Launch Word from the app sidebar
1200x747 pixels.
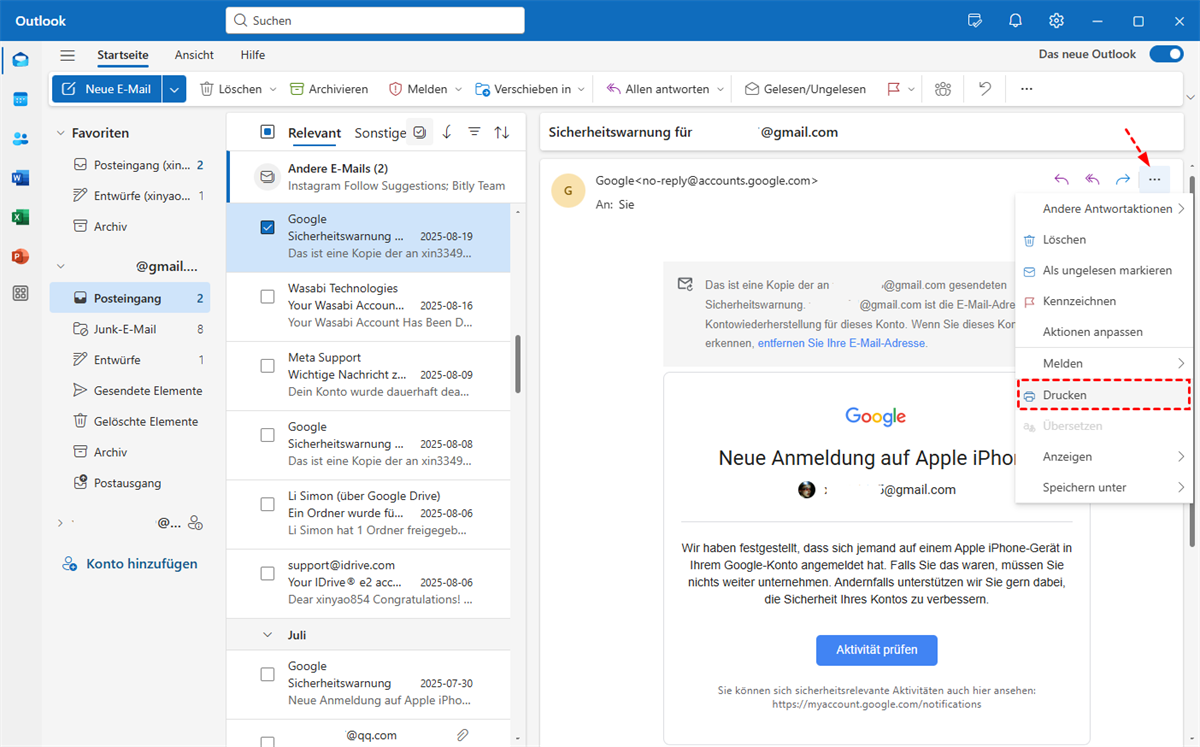click(20, 178)
